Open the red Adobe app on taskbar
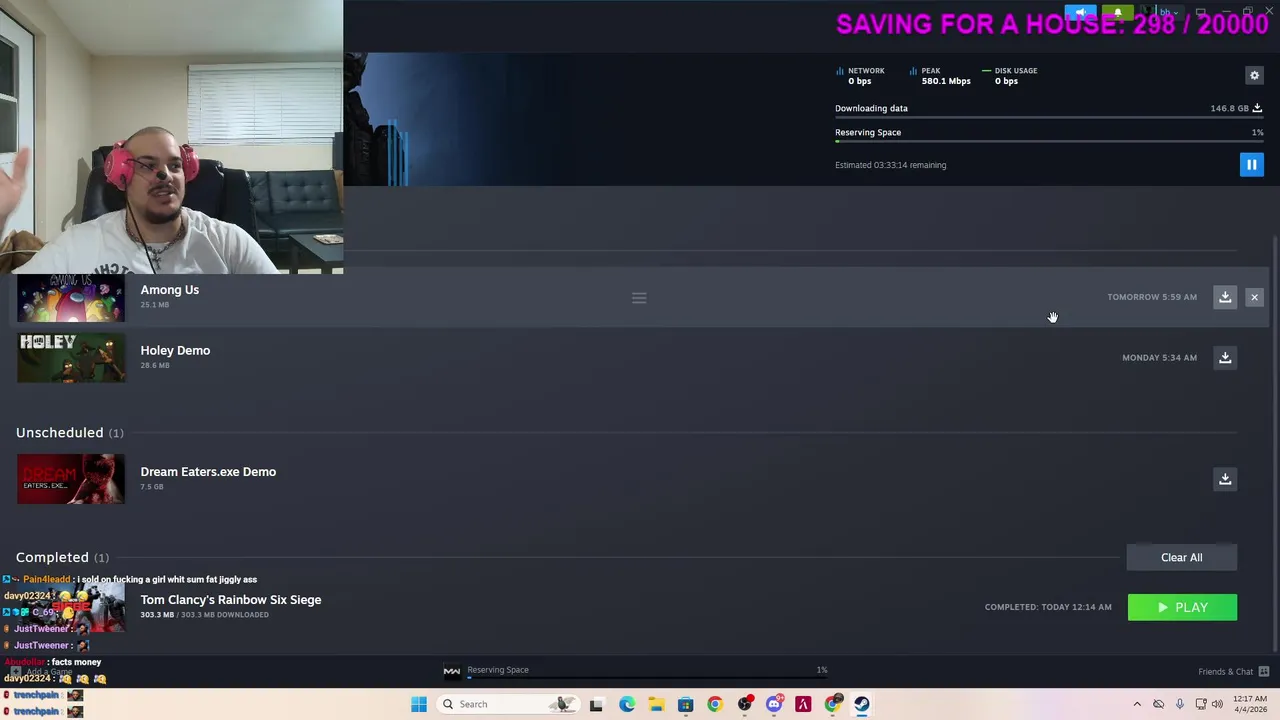The height and width of the screenshot is (720, 1280). (803, 704)
